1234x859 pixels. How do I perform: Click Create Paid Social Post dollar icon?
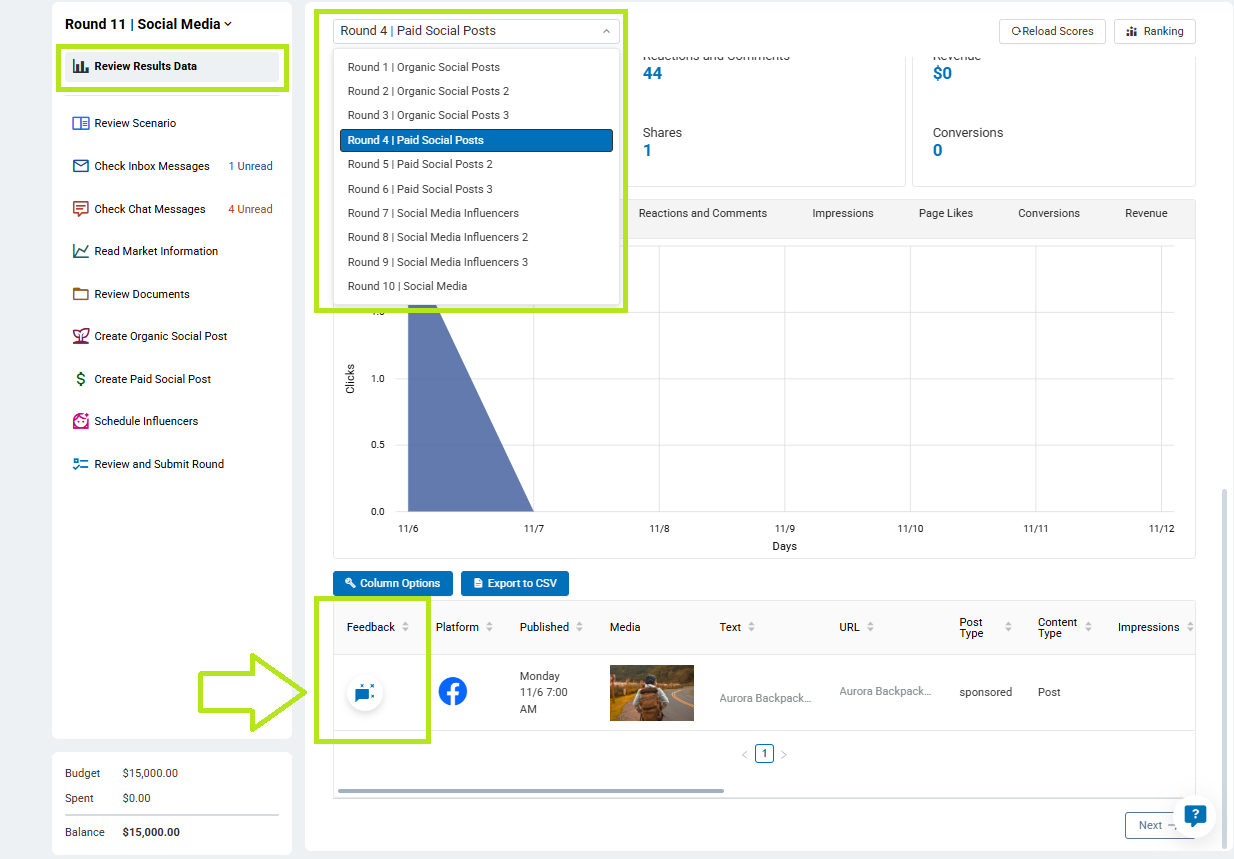click(x=81, y=379)
